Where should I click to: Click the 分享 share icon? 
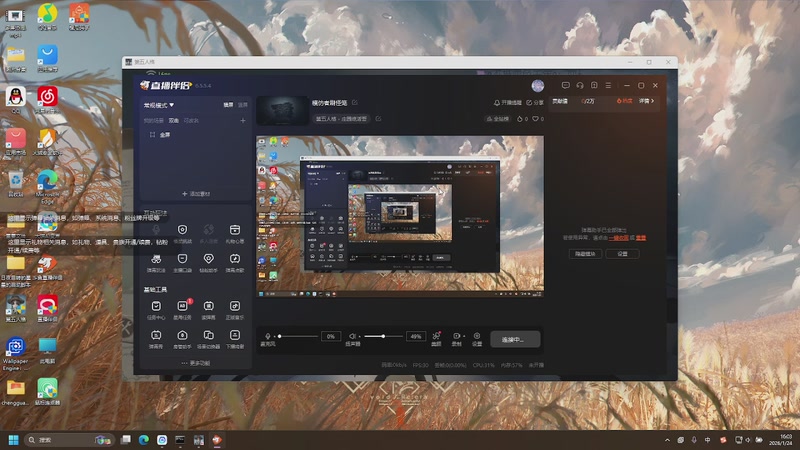pyautogui.click(x=535, y=103)
